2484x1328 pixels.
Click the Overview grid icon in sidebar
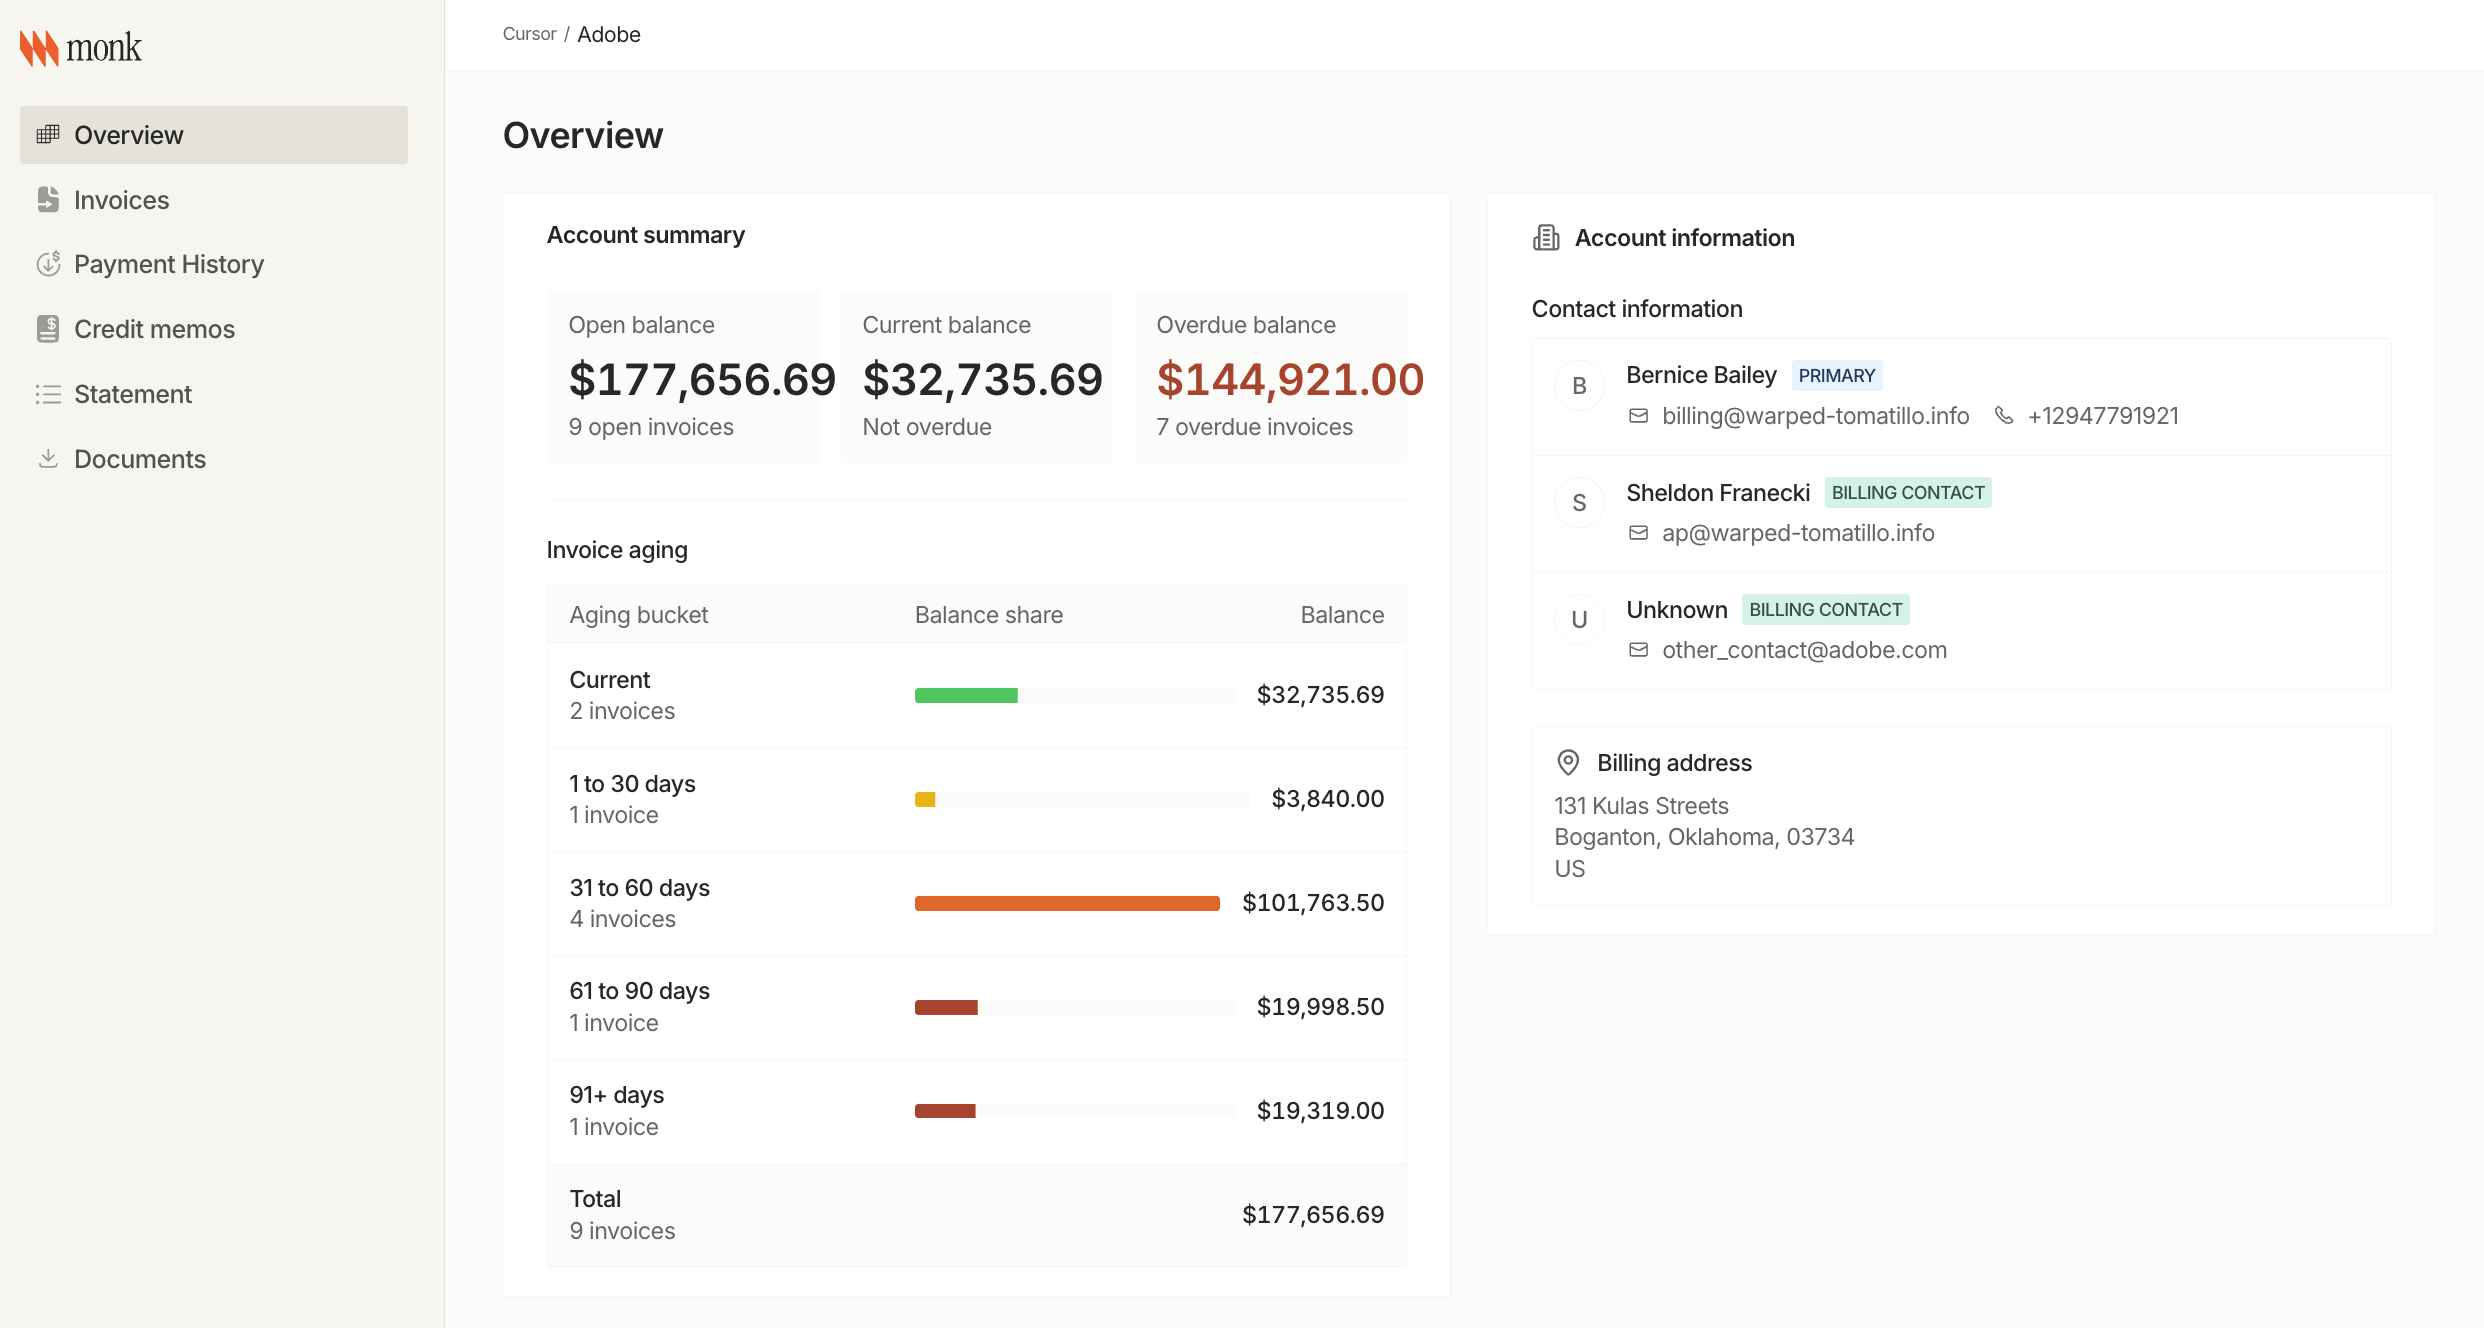pos(48,135)
